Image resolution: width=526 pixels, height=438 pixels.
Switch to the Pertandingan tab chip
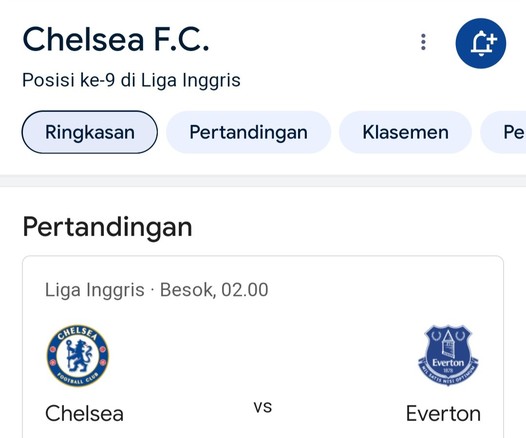pyautogui.click(x=249, y=132)
